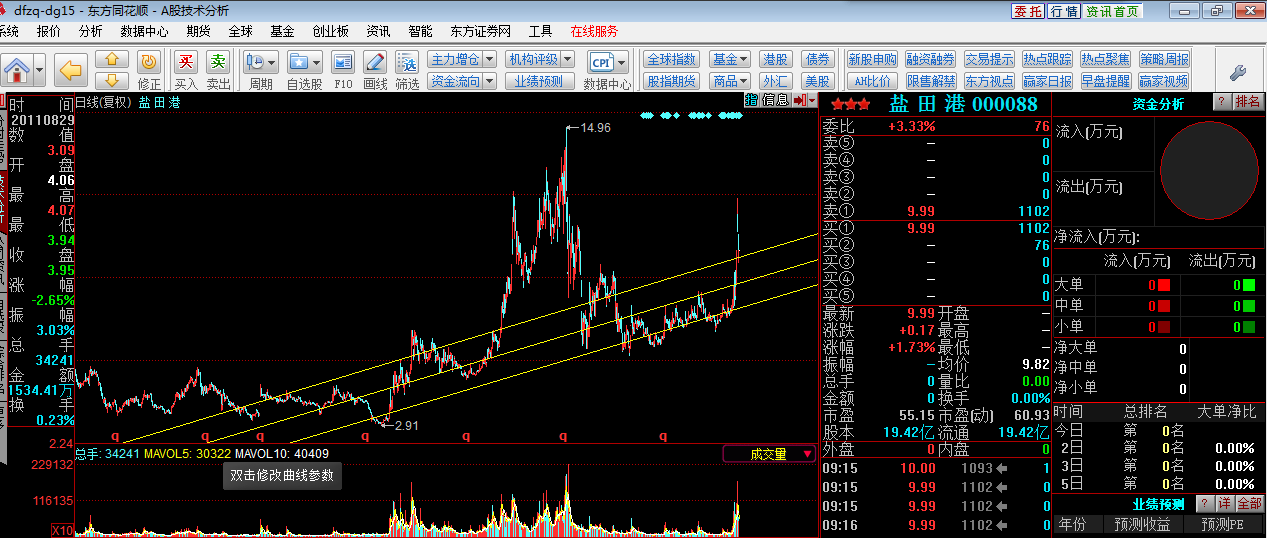Click the 盐田港 000088 stock title
Viewport: 1267px width, 538px height.
(x=963, y=104)
